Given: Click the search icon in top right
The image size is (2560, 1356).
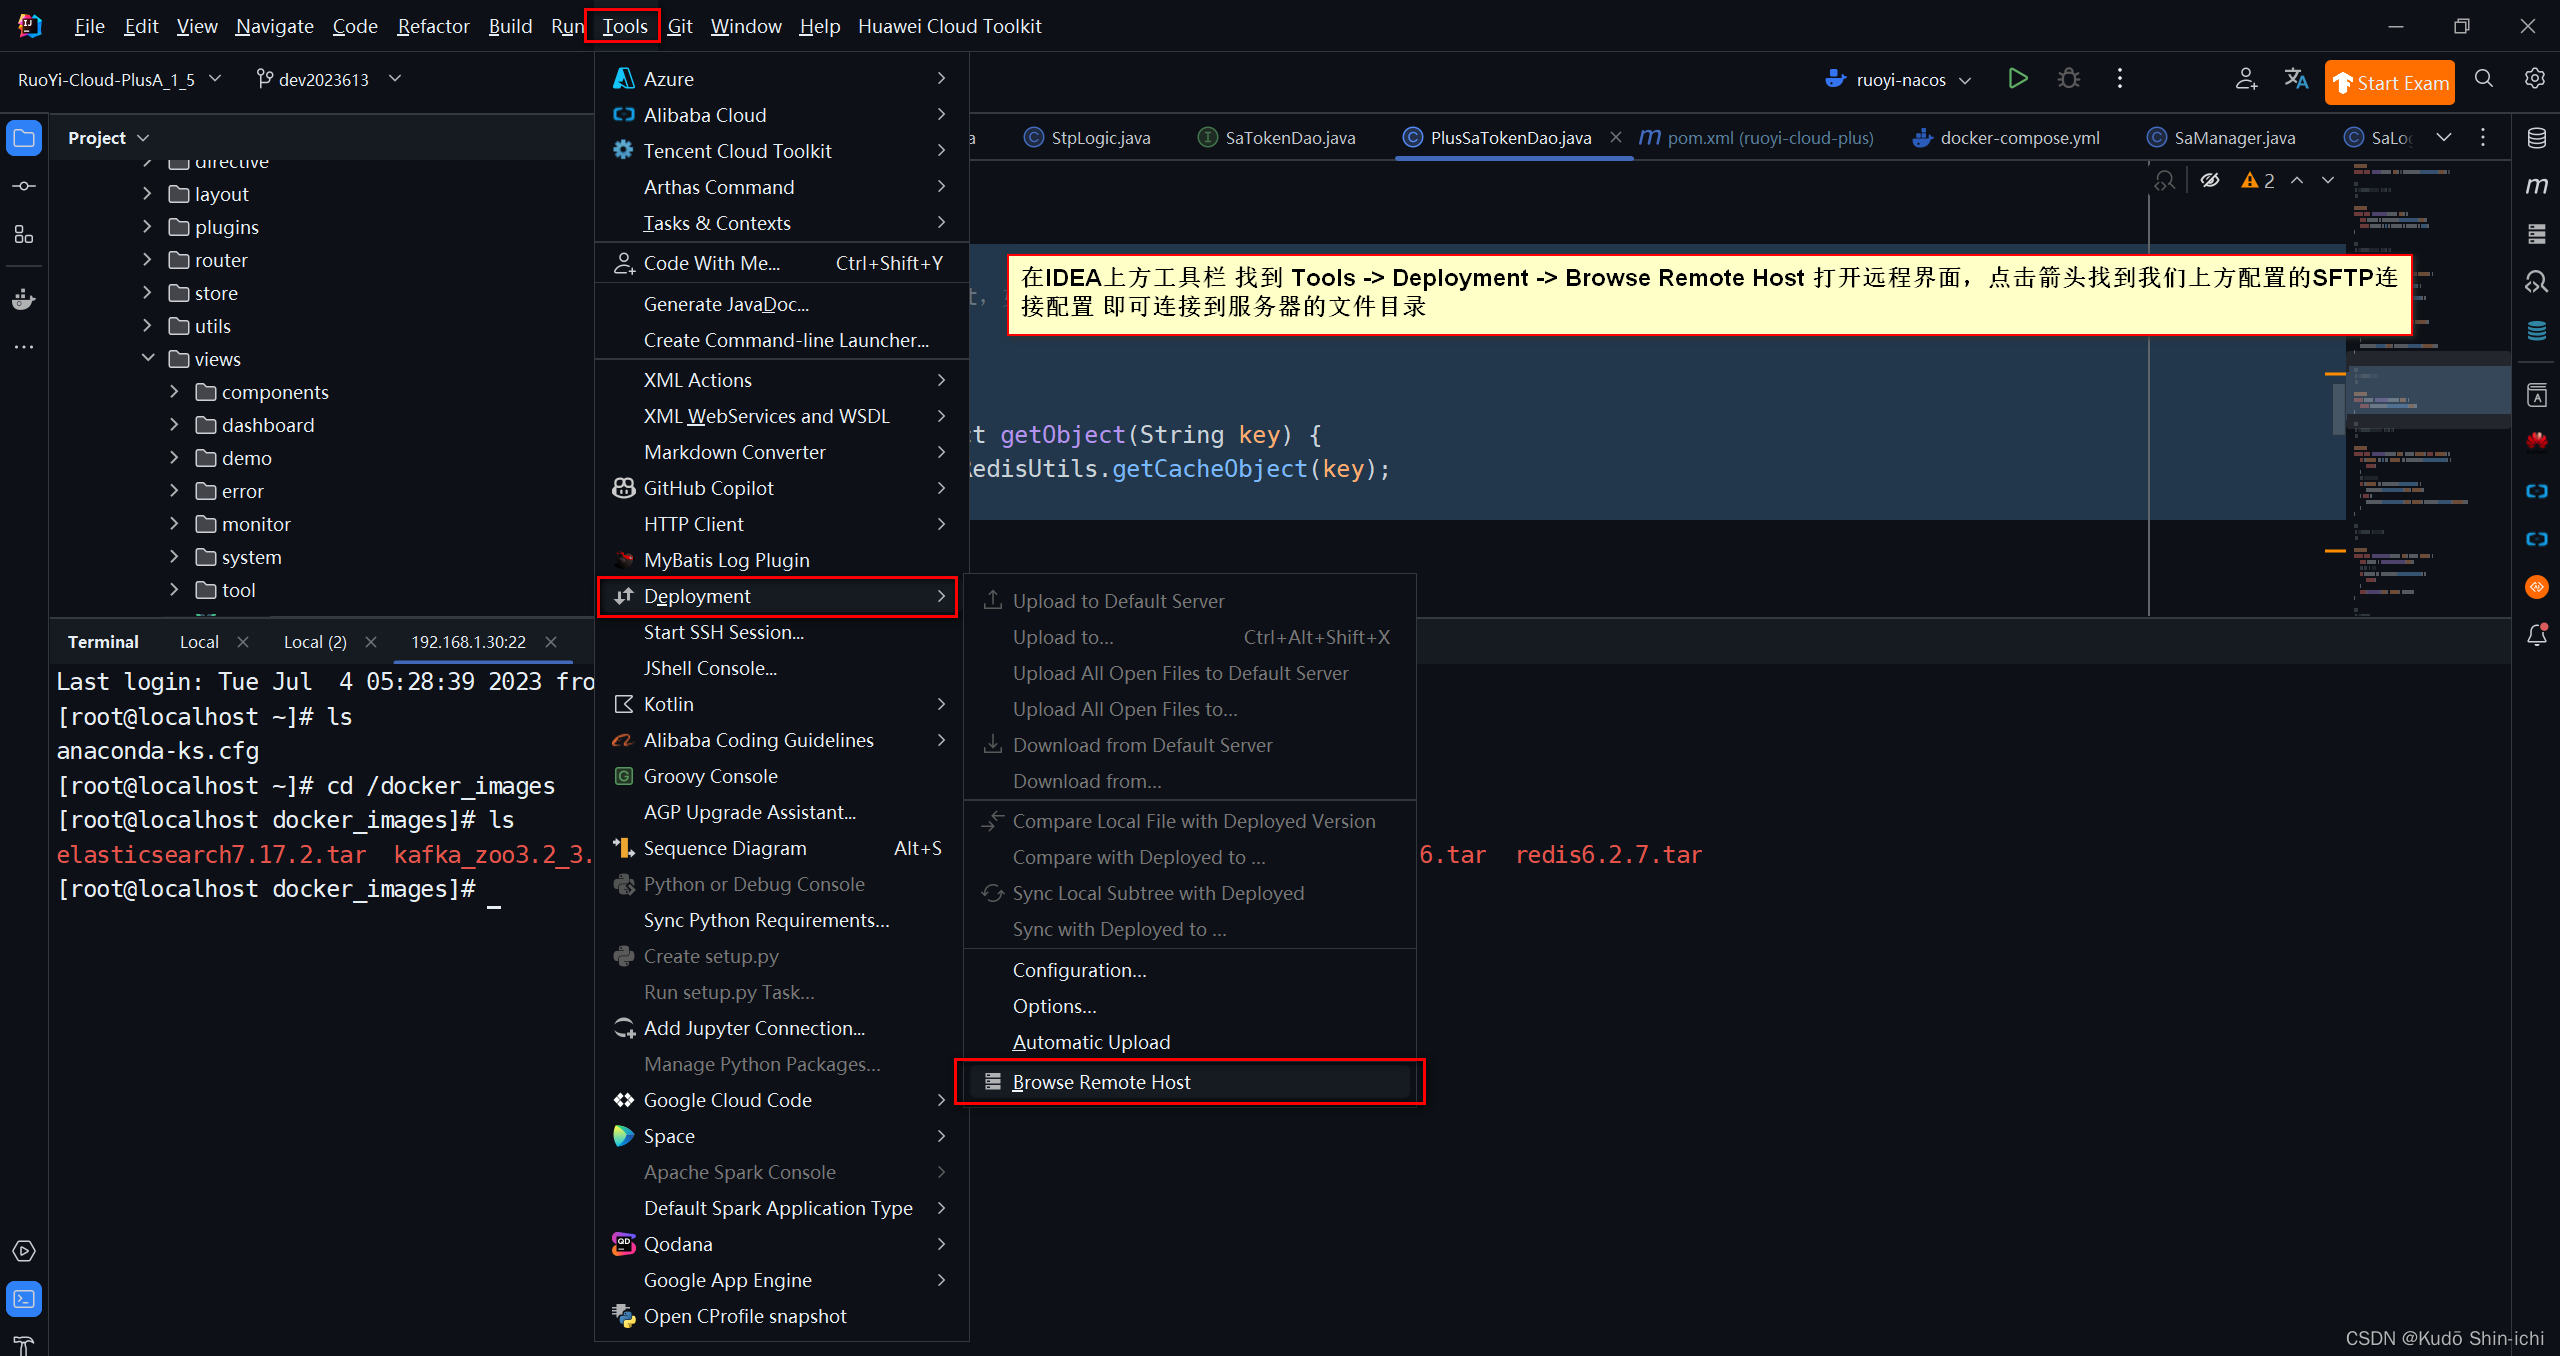Looking at the screenshot, I should [x=2484, y=80].
